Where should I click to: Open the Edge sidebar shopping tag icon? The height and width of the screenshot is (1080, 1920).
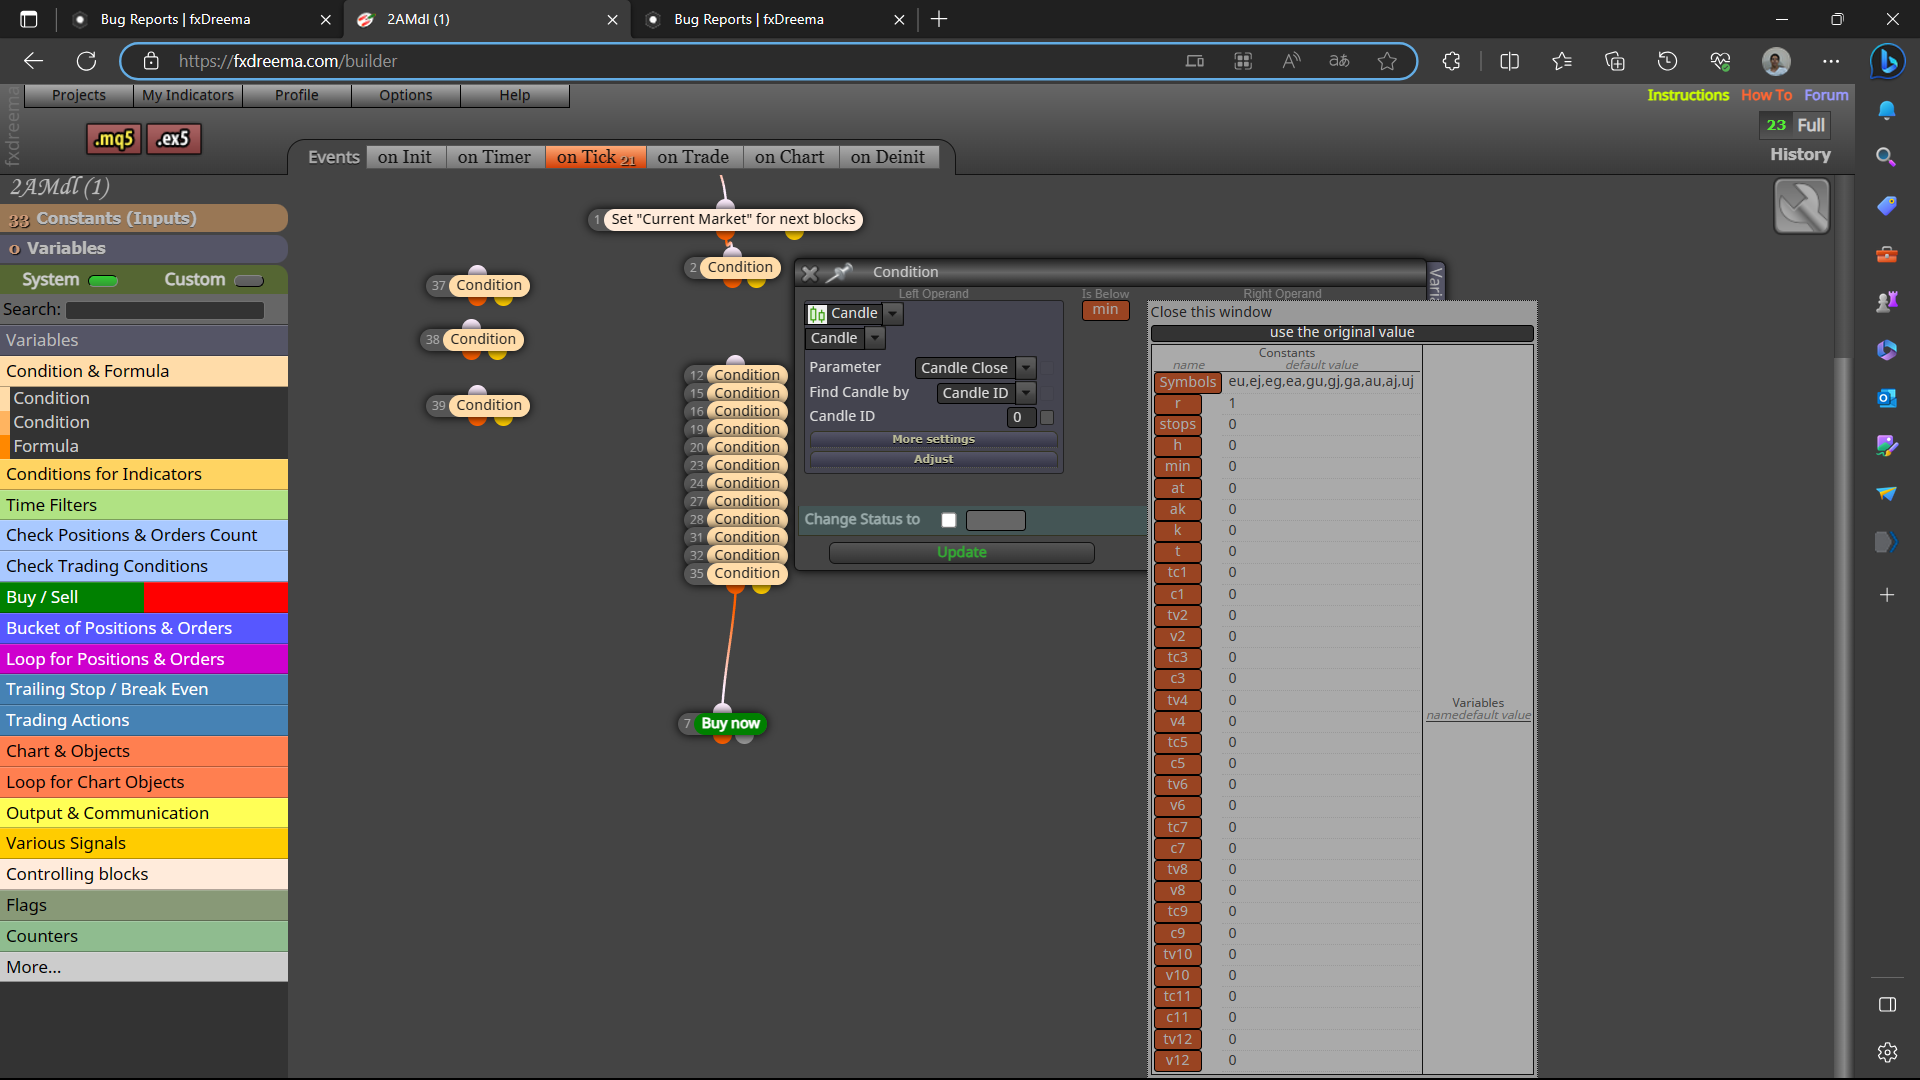1886,205
